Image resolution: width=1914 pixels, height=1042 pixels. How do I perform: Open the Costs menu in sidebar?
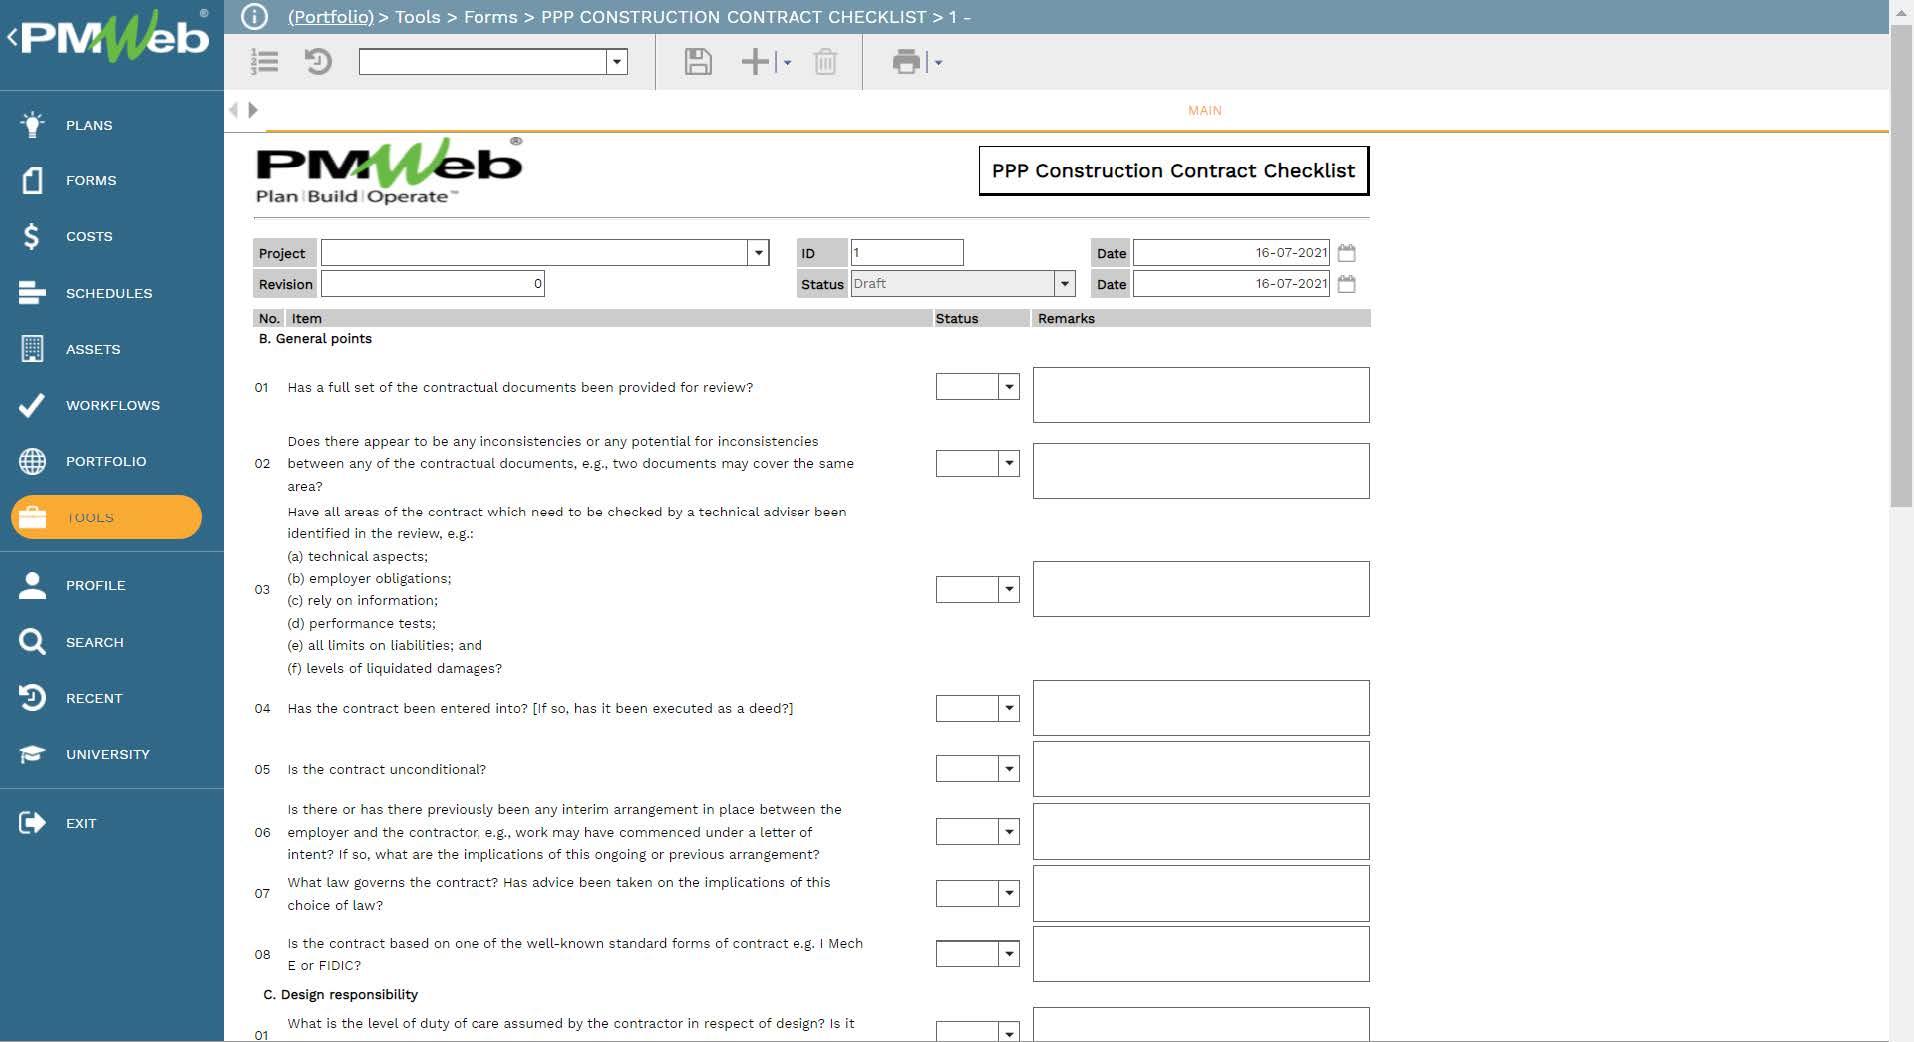(89, 237)
